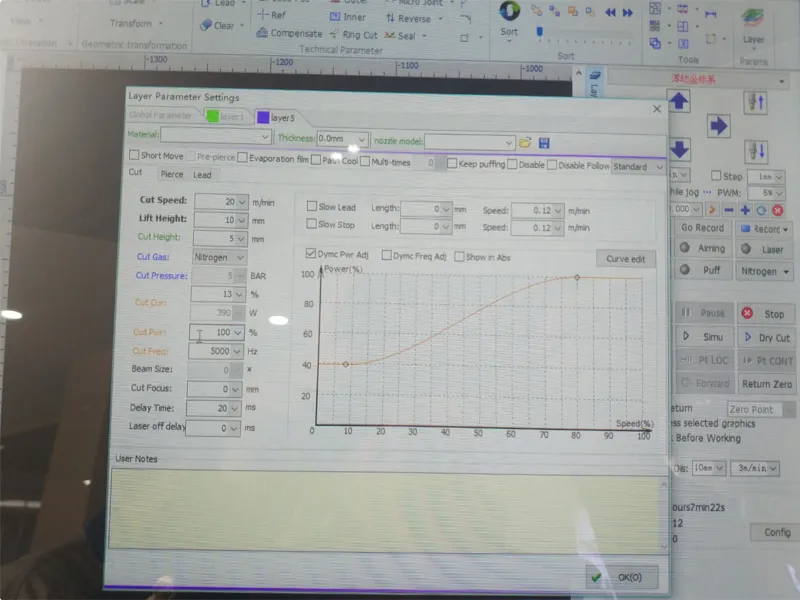Open material file with folder icon
Viewport: 800px width, 600px height.
[525, 142]
